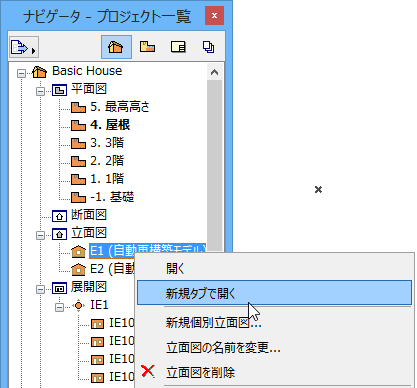Click the IE1 marker group icon
Screen dimensions: 417x388
click(x=78, y=305)
